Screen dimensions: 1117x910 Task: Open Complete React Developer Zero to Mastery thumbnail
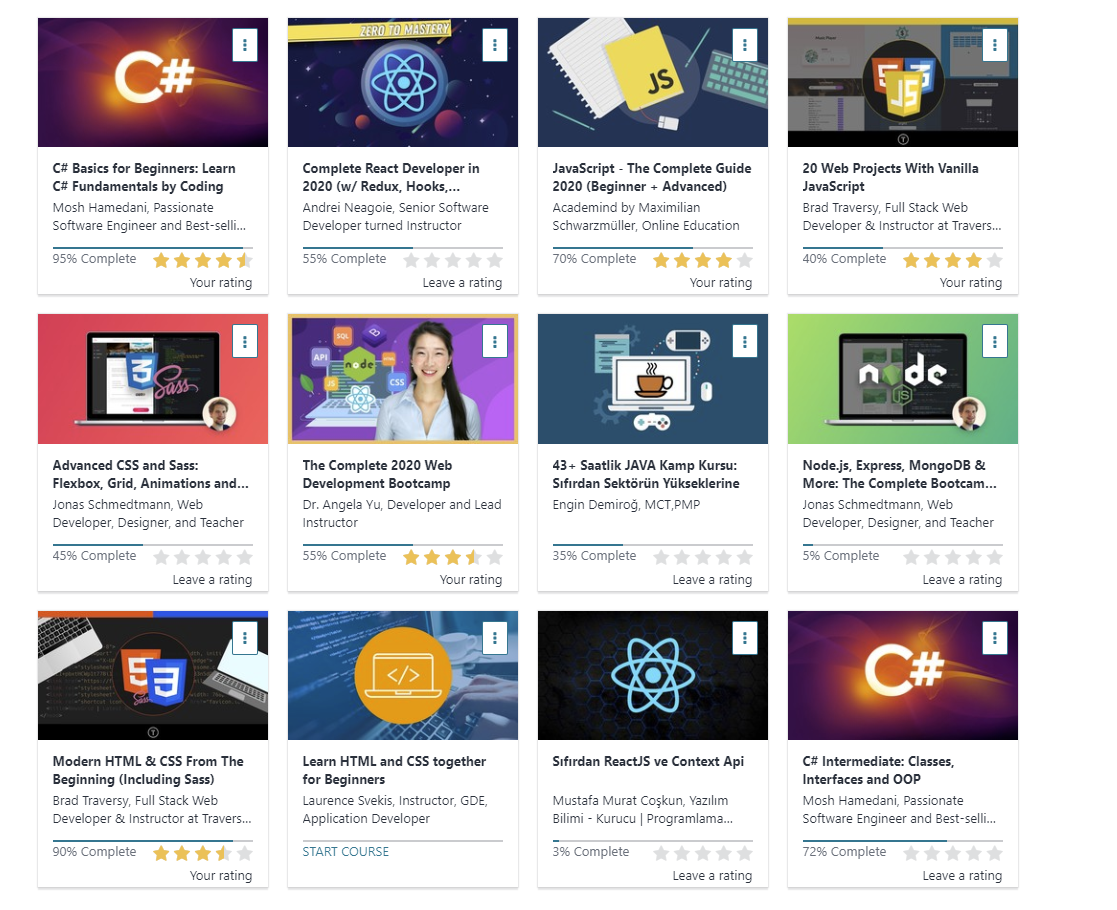click(403, 83)
